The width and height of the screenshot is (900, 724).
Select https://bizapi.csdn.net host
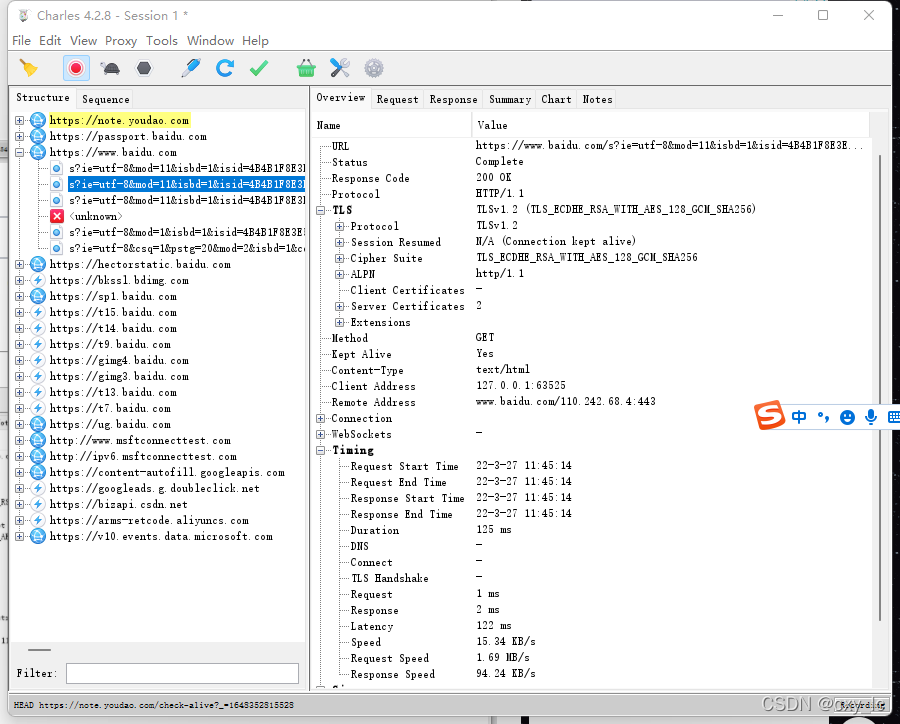[119, 505]
